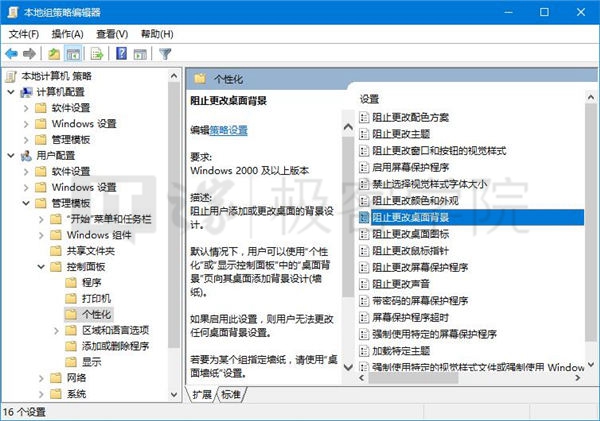The image size is (600, 421).
Task: Collapse 管理模板 under 用户配置
Action: click(26, 203)
